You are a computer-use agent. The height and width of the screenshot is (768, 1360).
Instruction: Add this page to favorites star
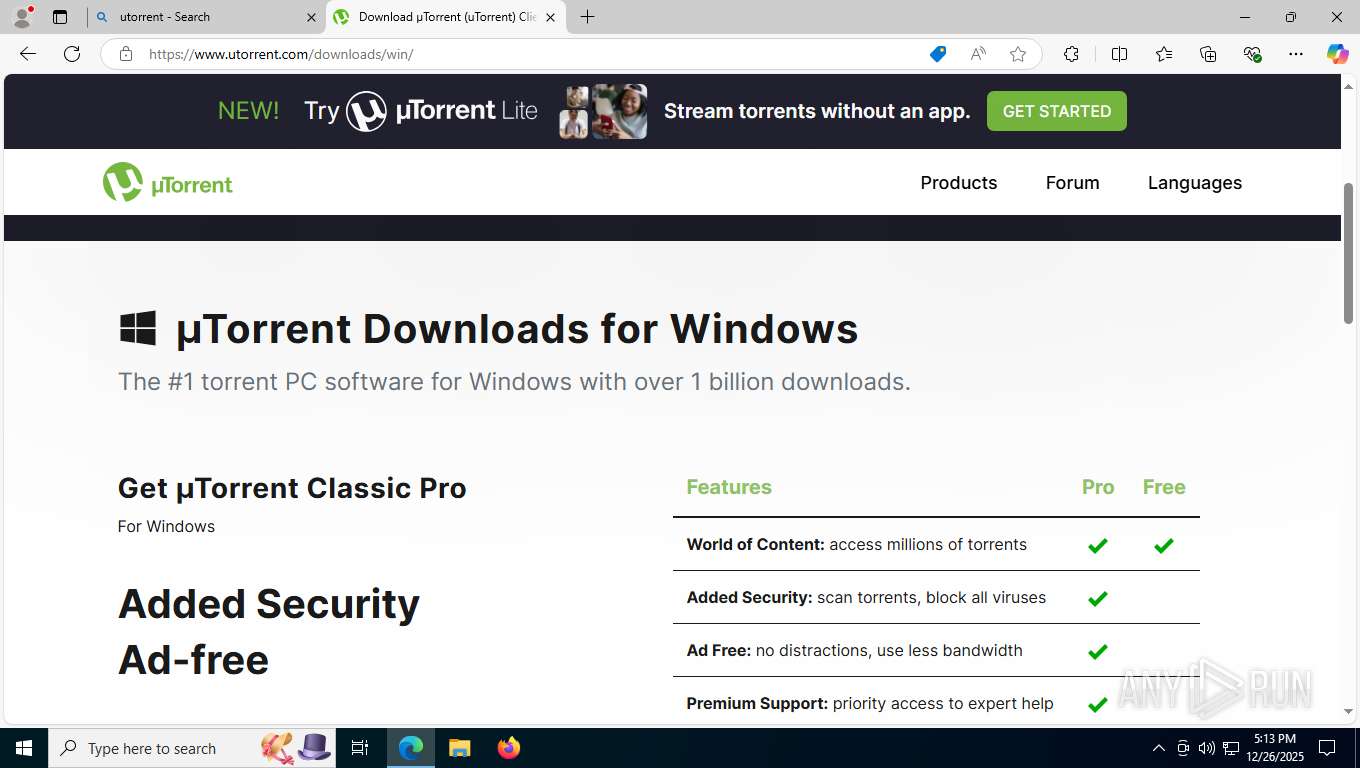pyautogui.click(x=1018, y=54)
